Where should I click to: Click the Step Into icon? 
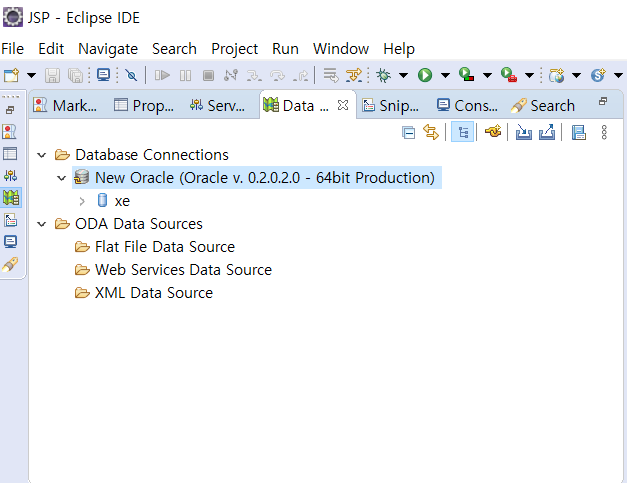254,75
